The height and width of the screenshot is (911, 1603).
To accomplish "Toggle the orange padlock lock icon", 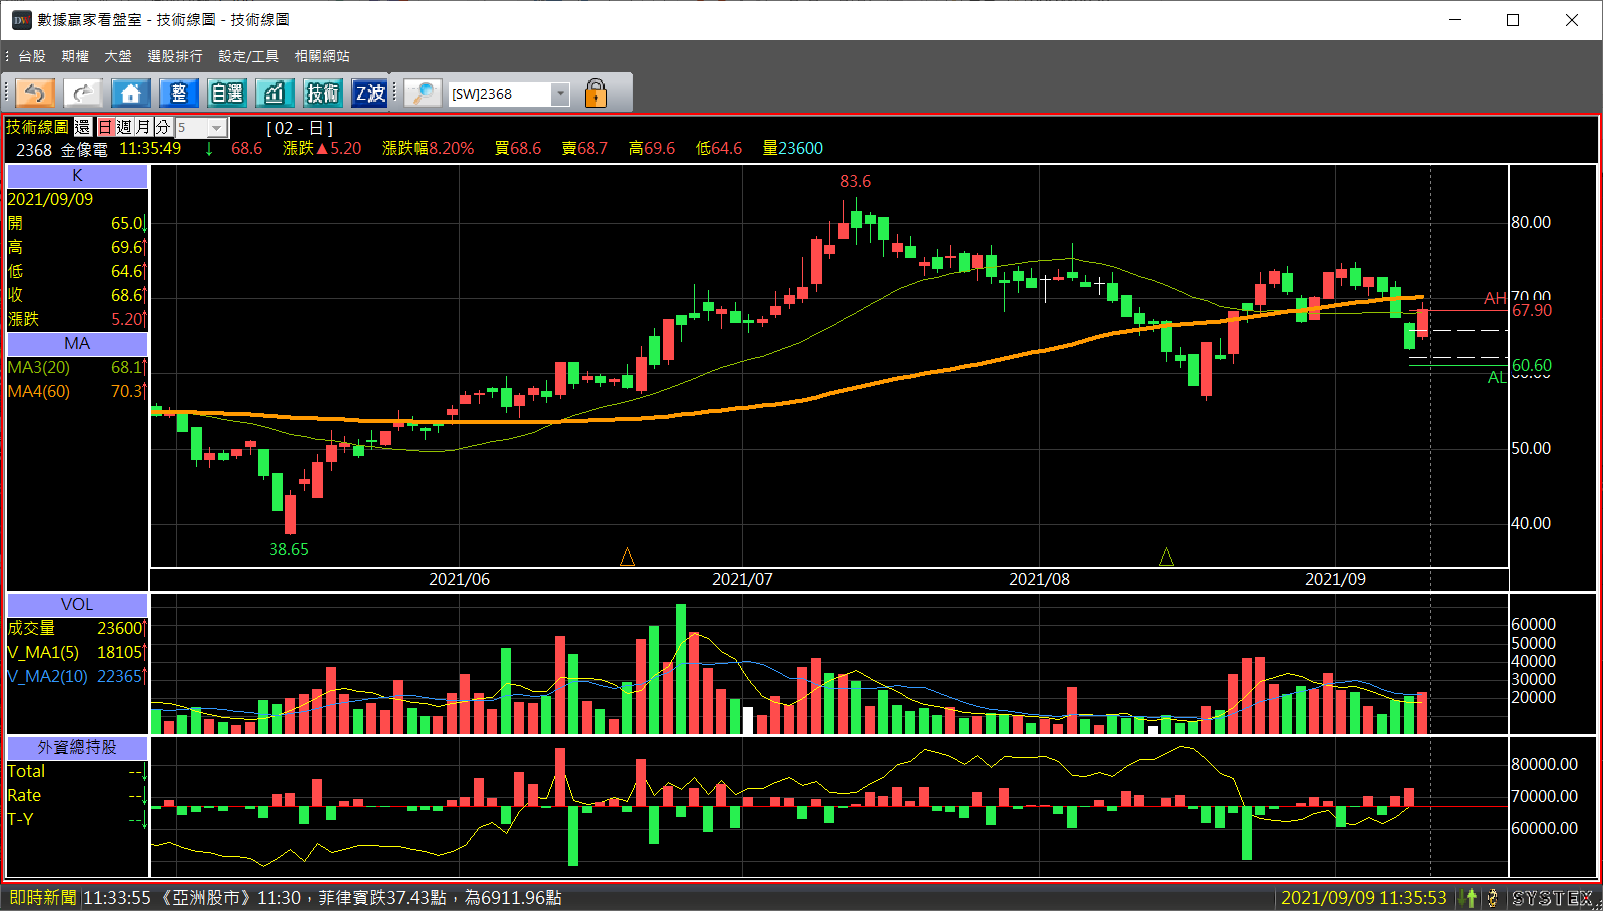I will pyautogui.click(x=596, y=93).
